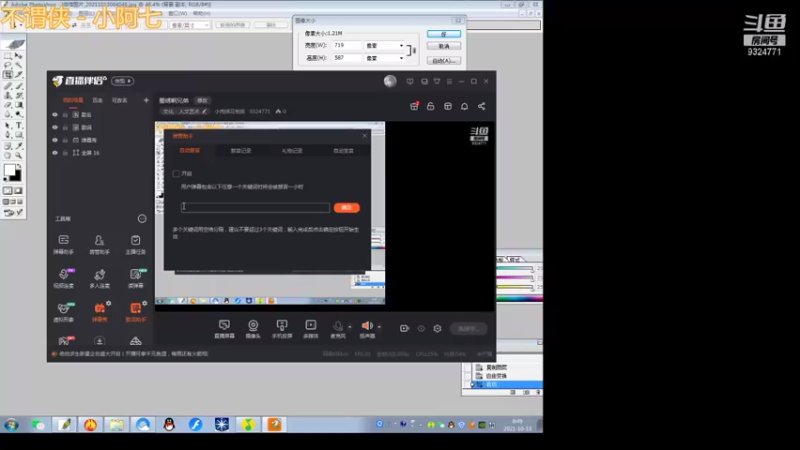Open the Photoshop options bar dropdown
This screenshot has width=800, height=450.
click(x=190, y=24)
